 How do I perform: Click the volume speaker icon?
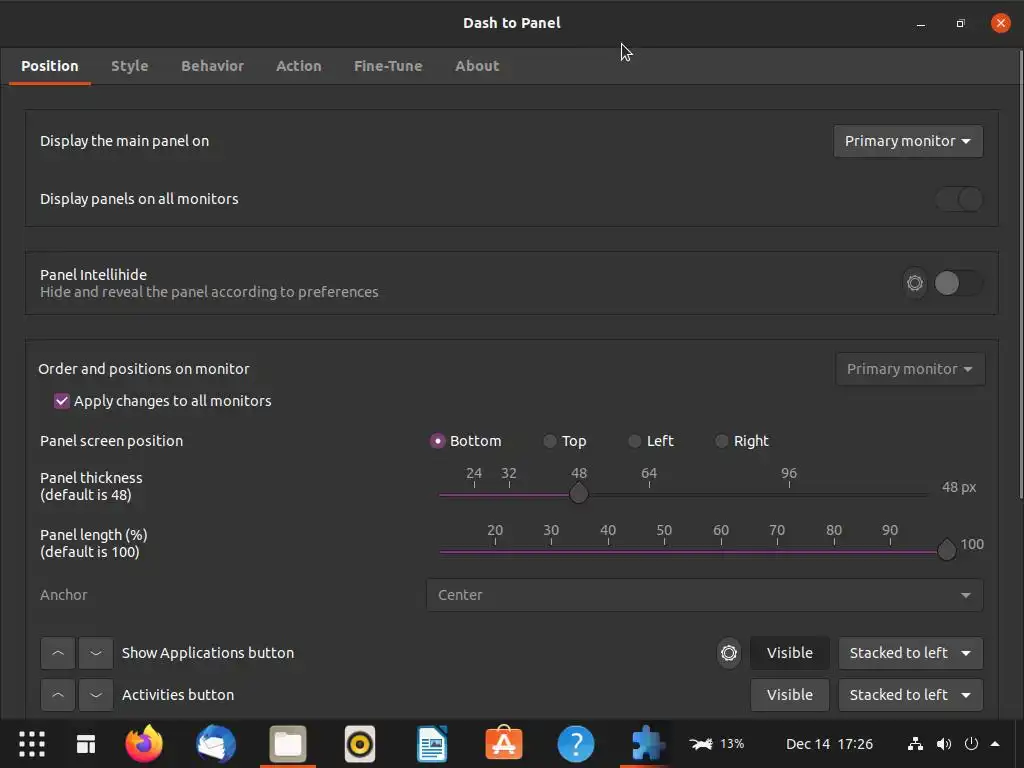tap(944, 744)
